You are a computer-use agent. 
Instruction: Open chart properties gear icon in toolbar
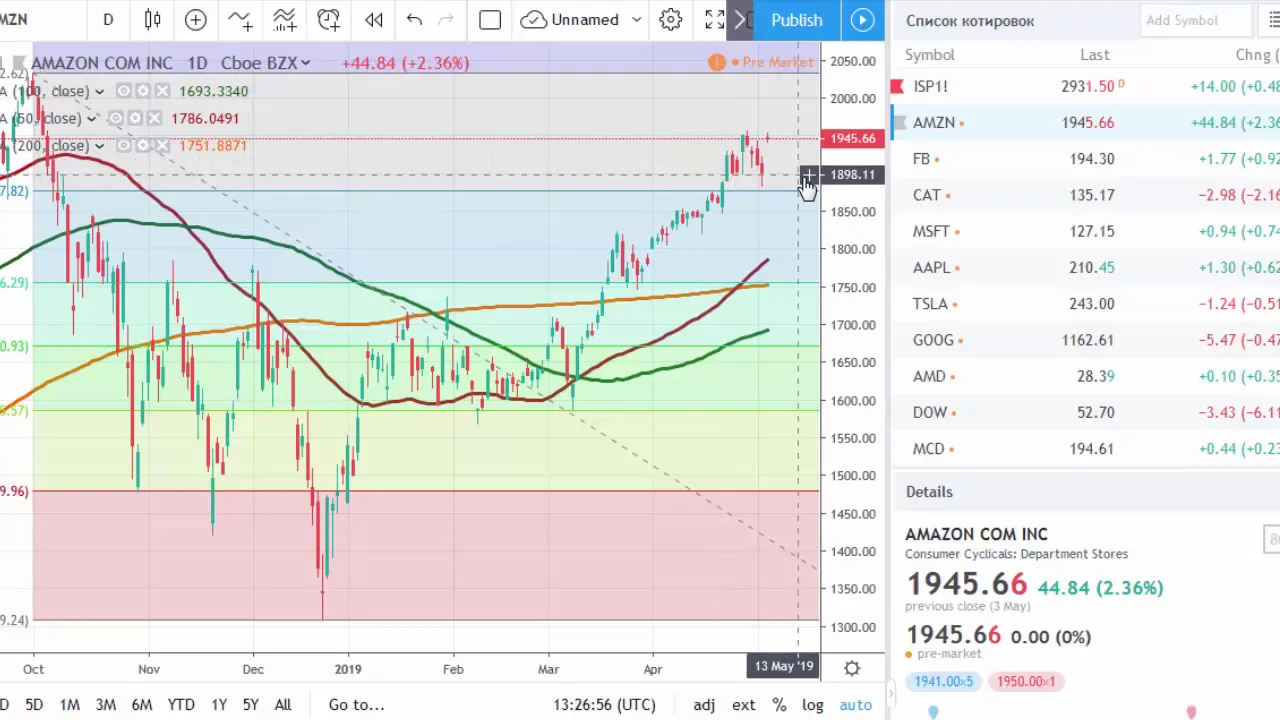671,19
